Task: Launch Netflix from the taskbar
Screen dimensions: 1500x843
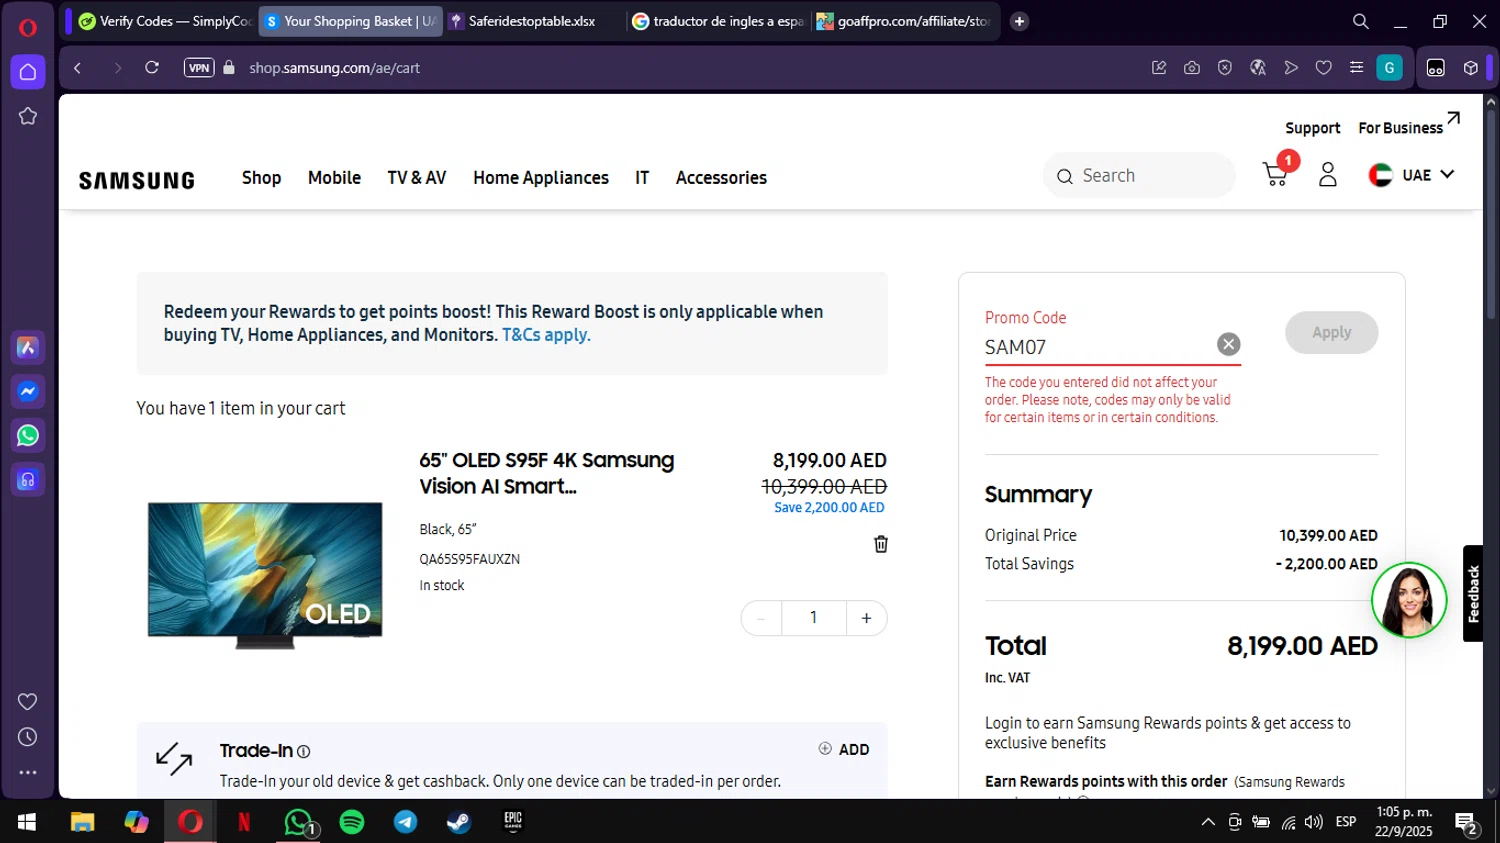Action: (243, 822)
